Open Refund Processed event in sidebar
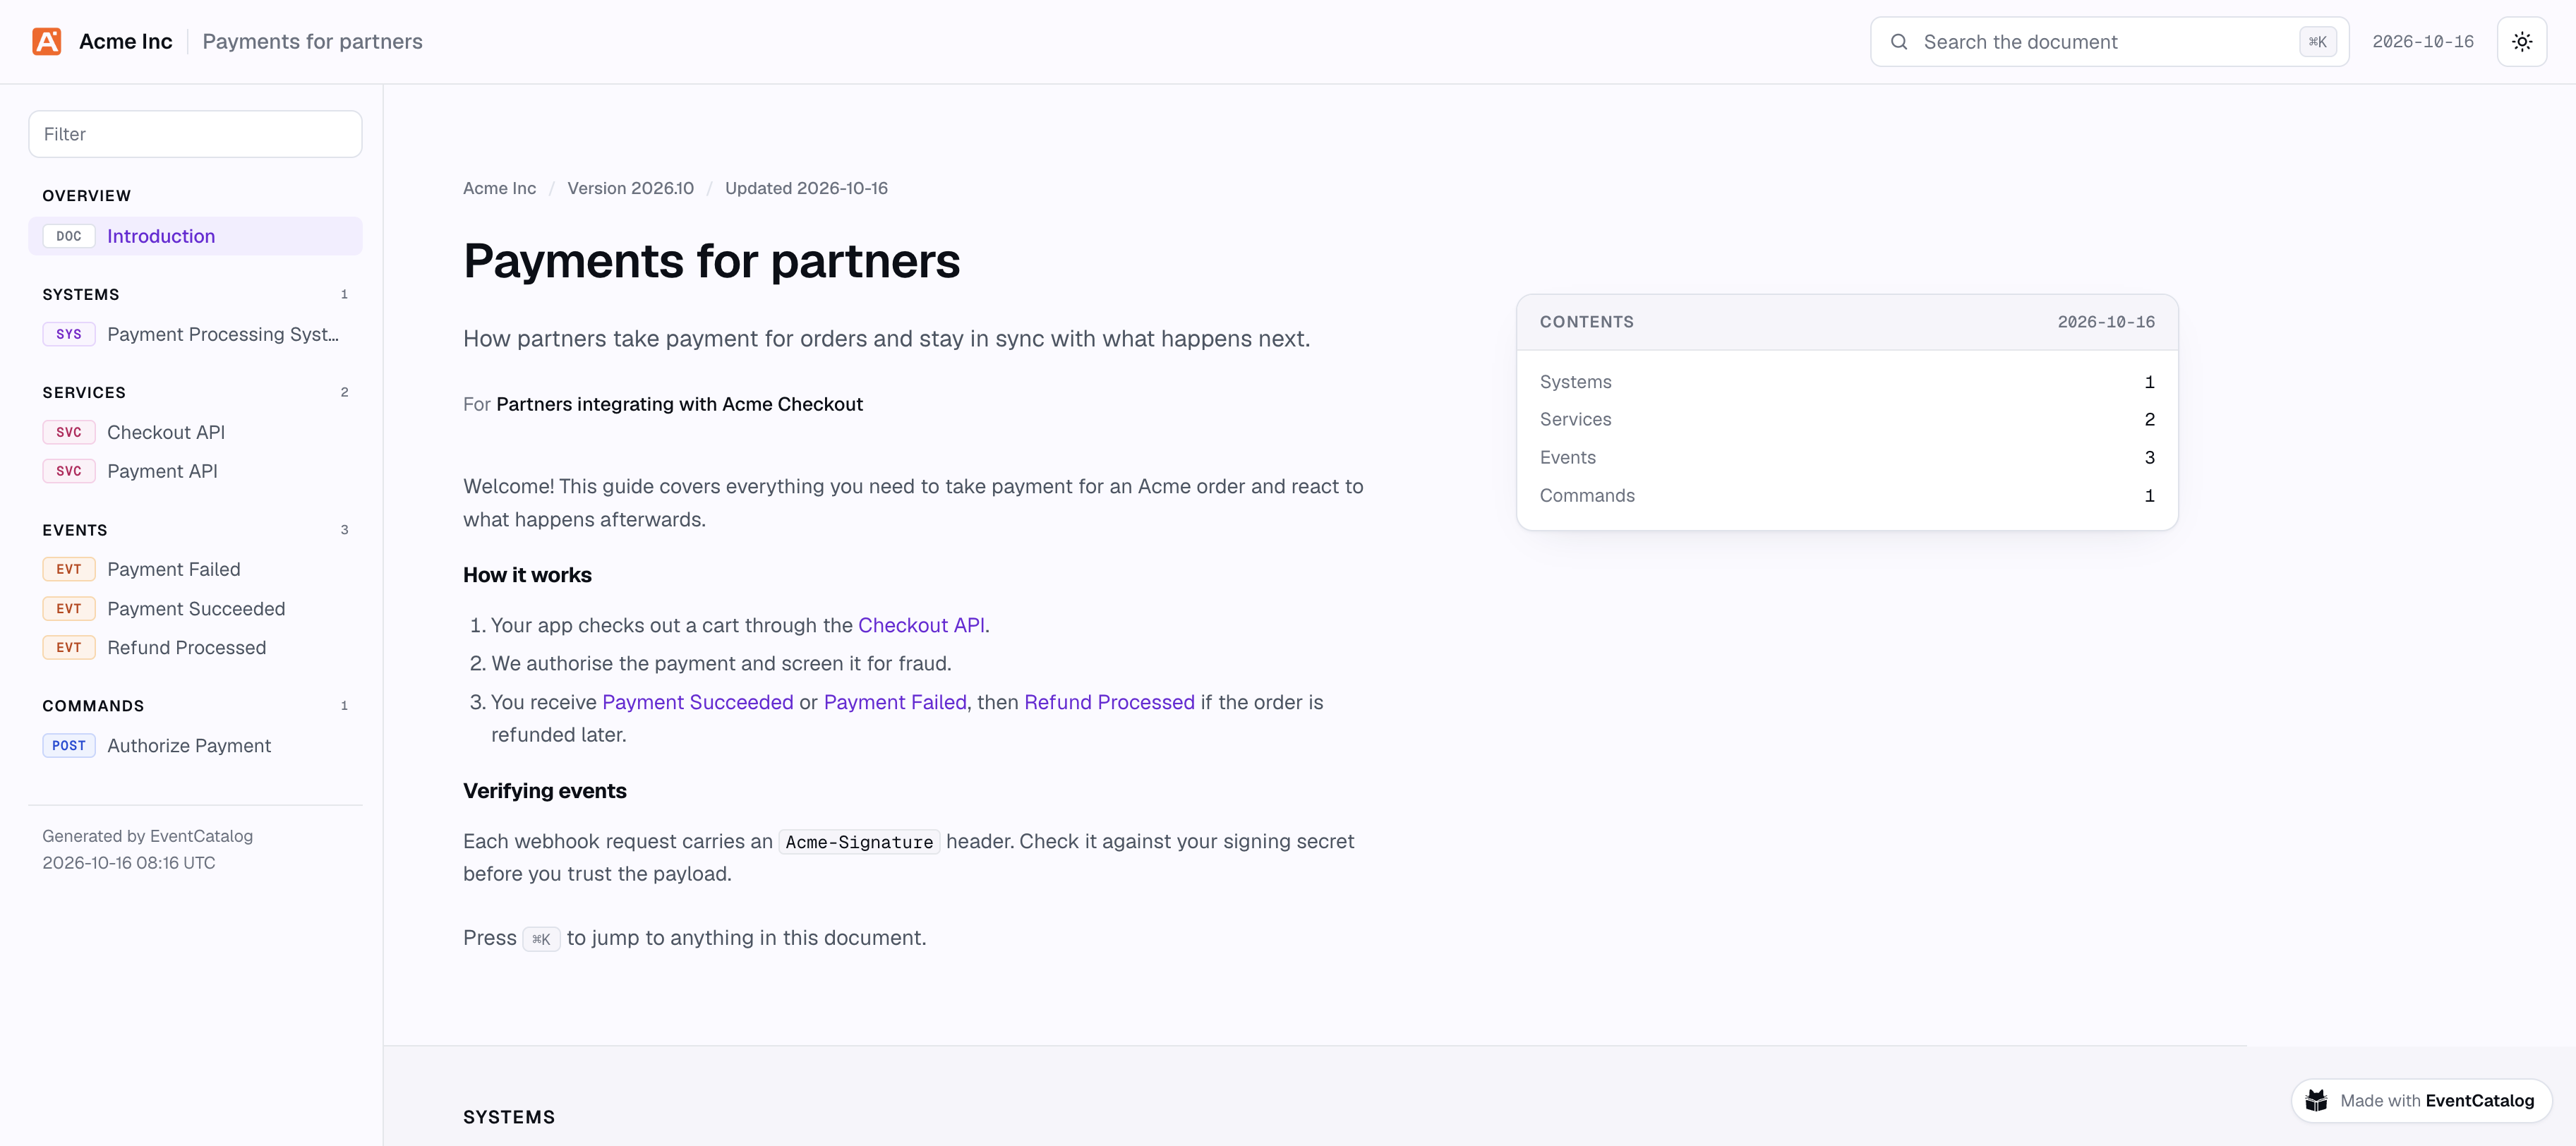The height and width of the screenshot is (1146, 2576). coord(195,648)
